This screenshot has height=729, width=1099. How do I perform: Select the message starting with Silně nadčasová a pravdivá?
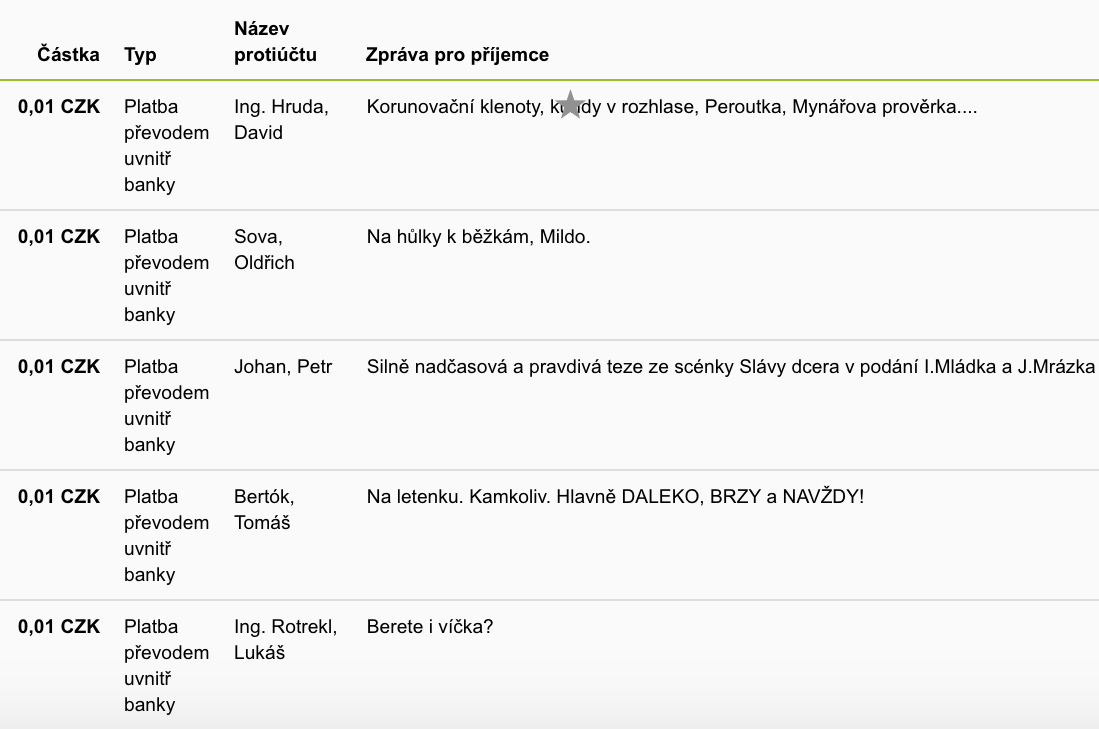[x=730, y=367]
